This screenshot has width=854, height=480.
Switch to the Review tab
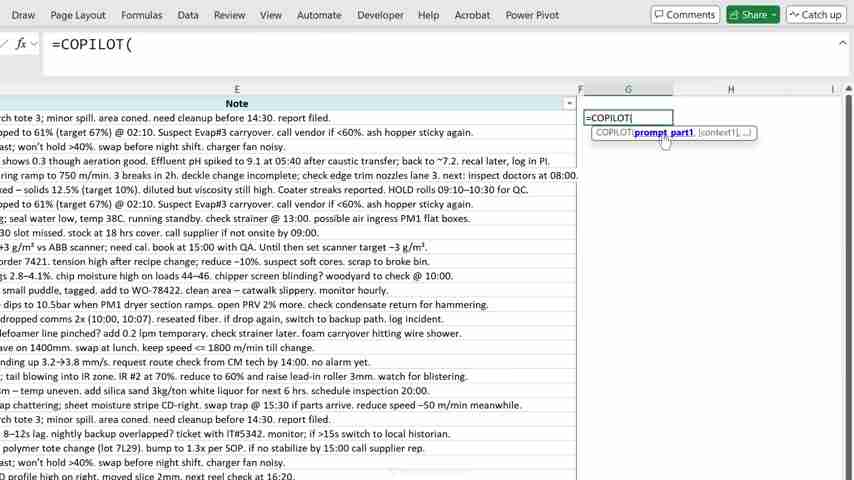click(x=229, y=15)
